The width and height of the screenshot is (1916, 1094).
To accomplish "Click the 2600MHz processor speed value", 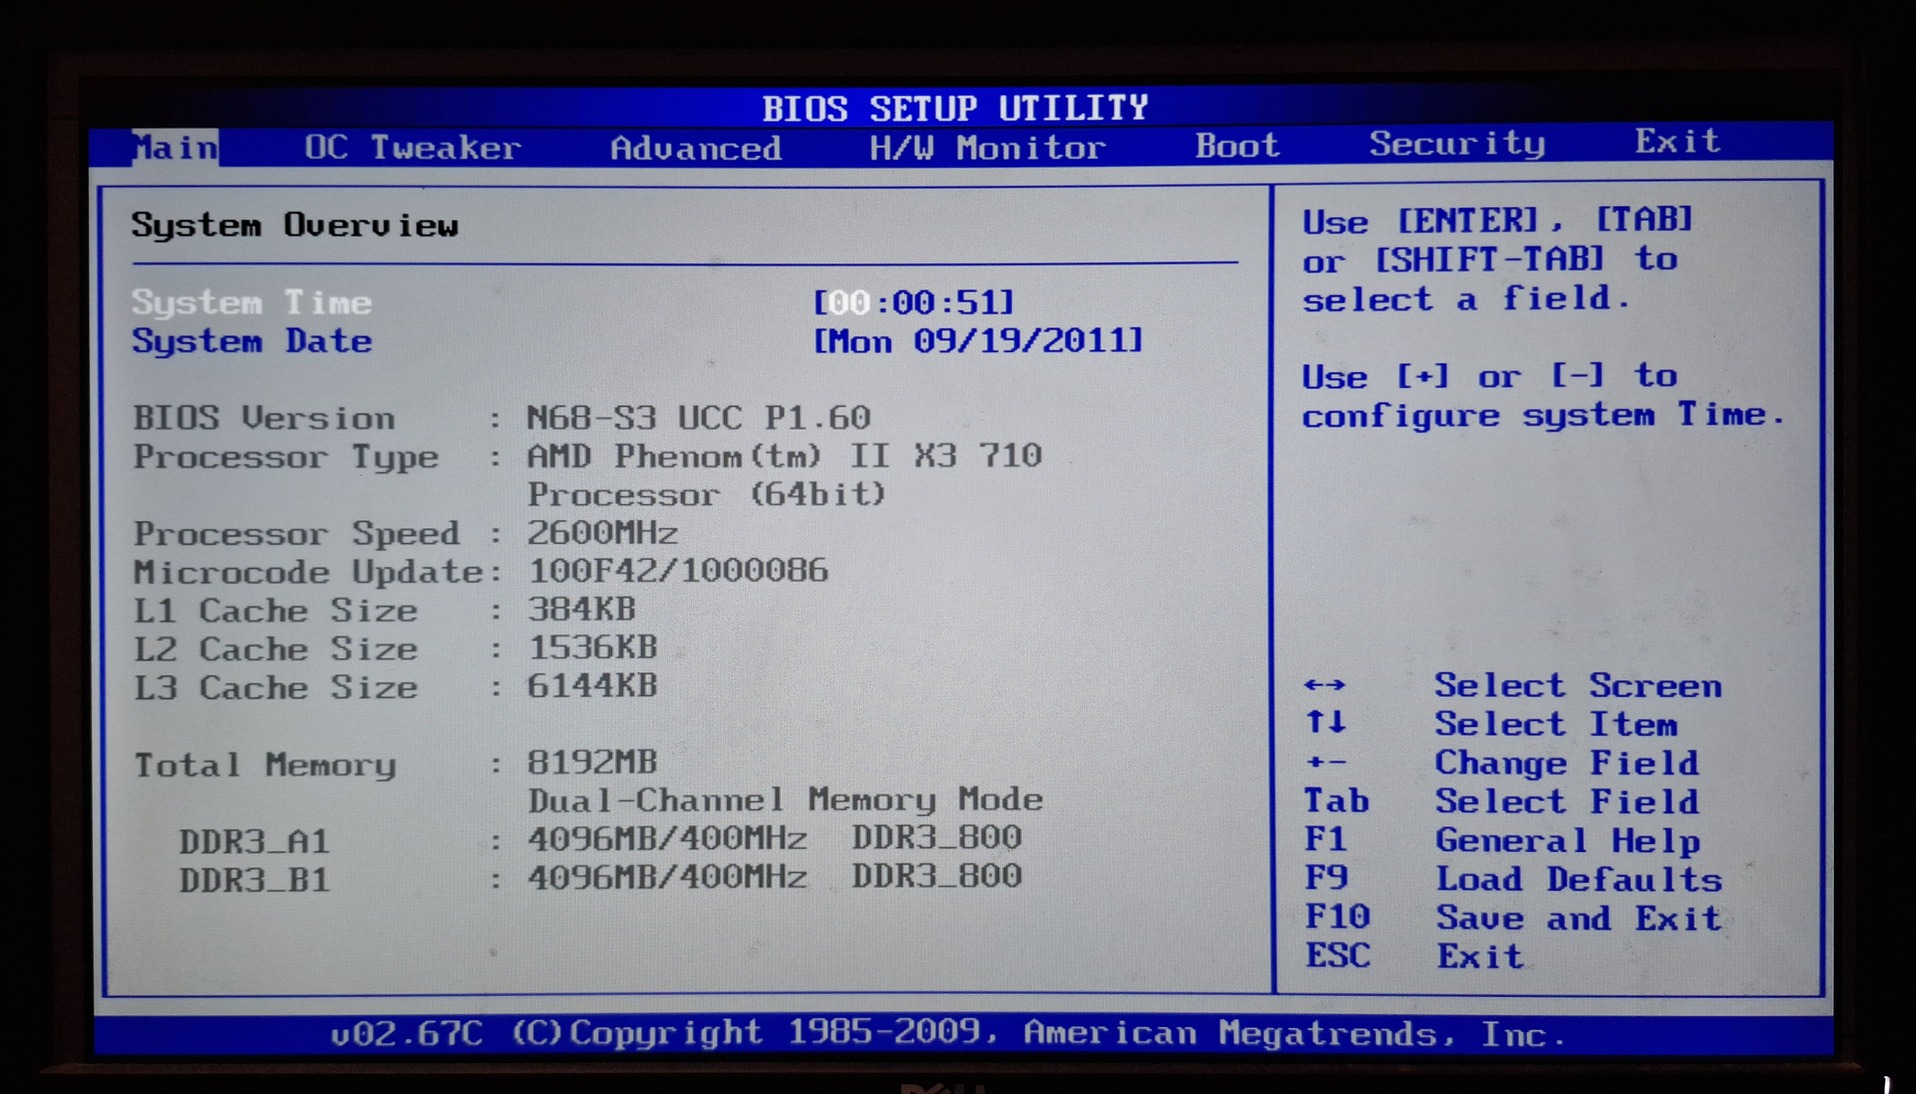I will pos(603,532).
